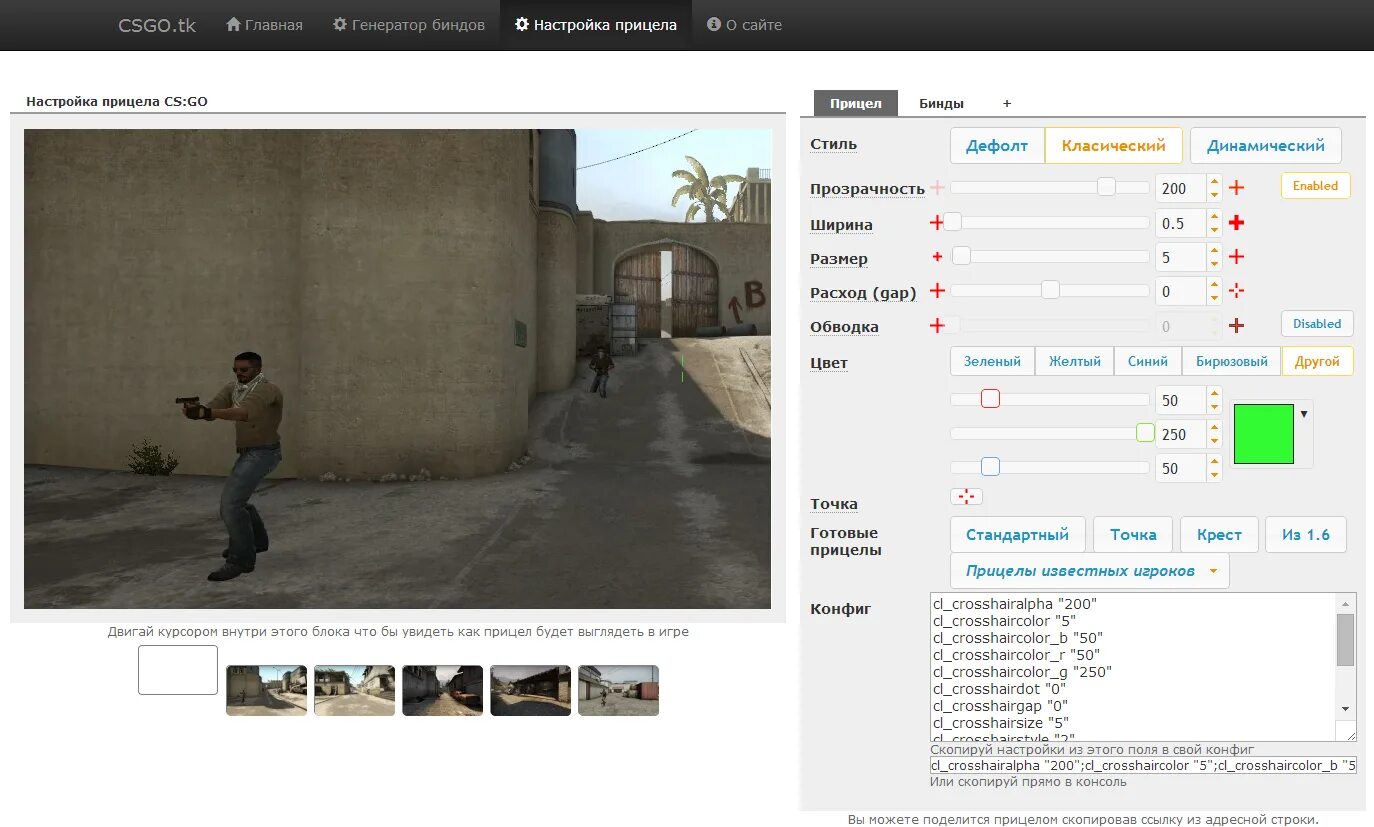
Task: Switch to the Бинды tab
Action: click(941, 103)
